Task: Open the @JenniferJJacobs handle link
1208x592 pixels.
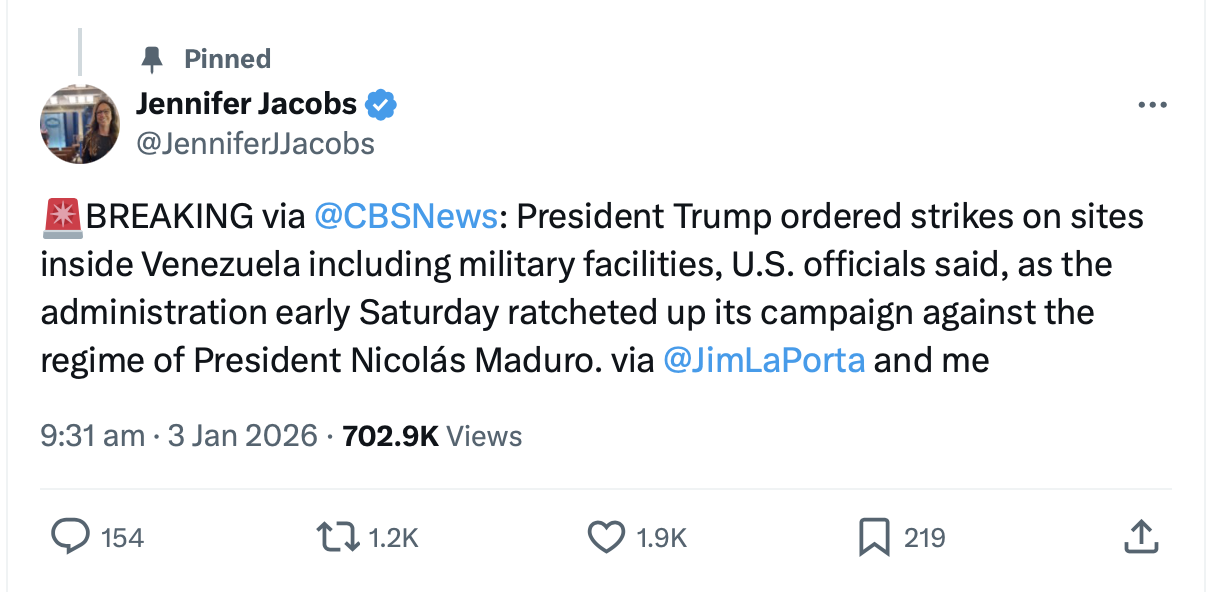Action: [x=255, y=144]
